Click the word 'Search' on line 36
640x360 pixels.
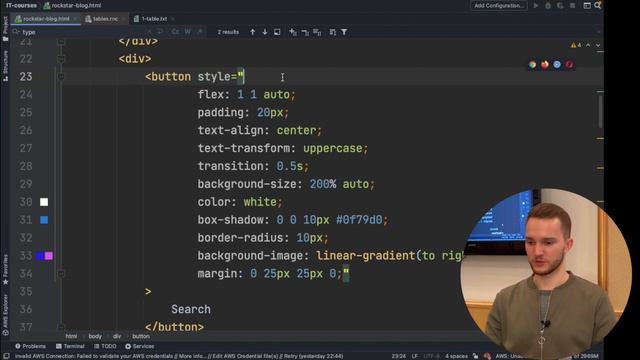pyautogui.click(x=191, y=309)
